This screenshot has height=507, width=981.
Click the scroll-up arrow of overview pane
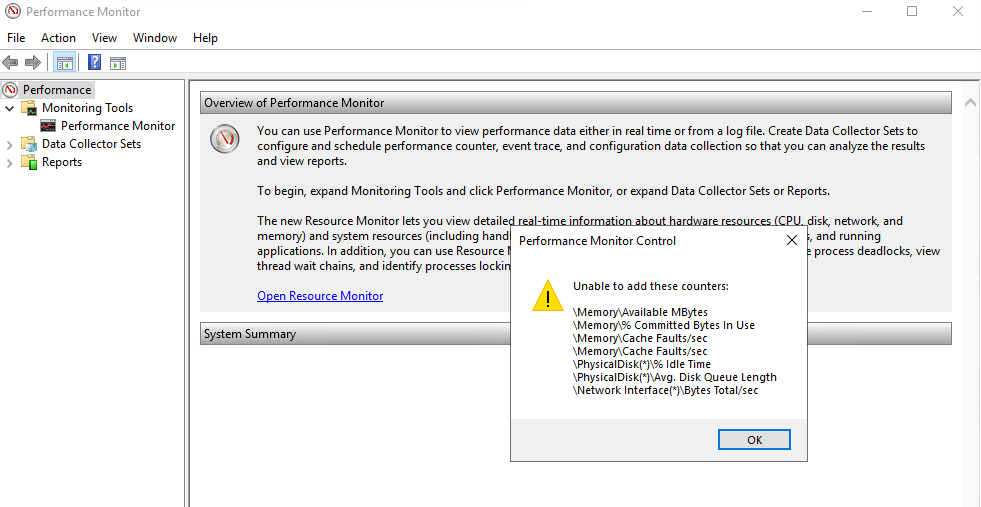(969, 103)
